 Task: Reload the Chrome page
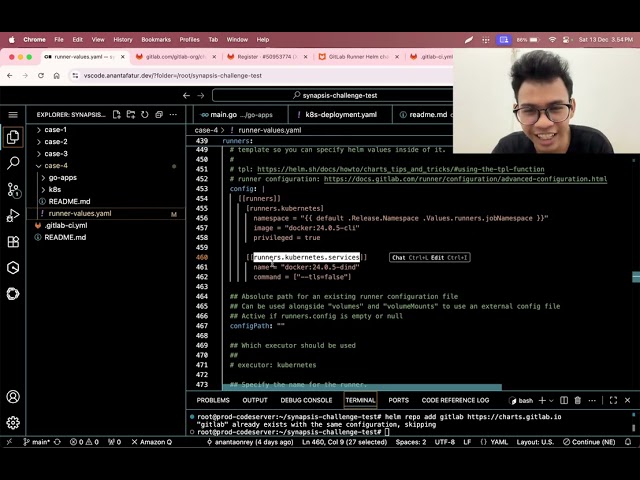coord(41,76)
